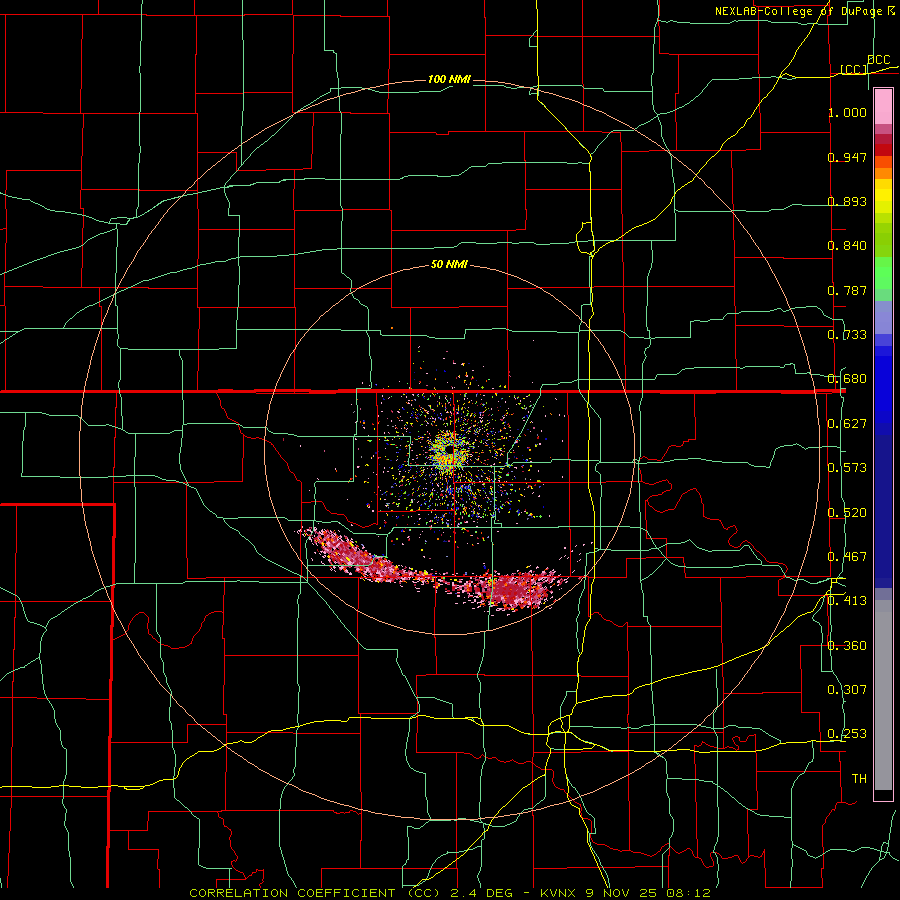The width and height of the screenshot is (900, 900).
Task: Pick the yellow band on the color bar
Action: tap(883, 197)
